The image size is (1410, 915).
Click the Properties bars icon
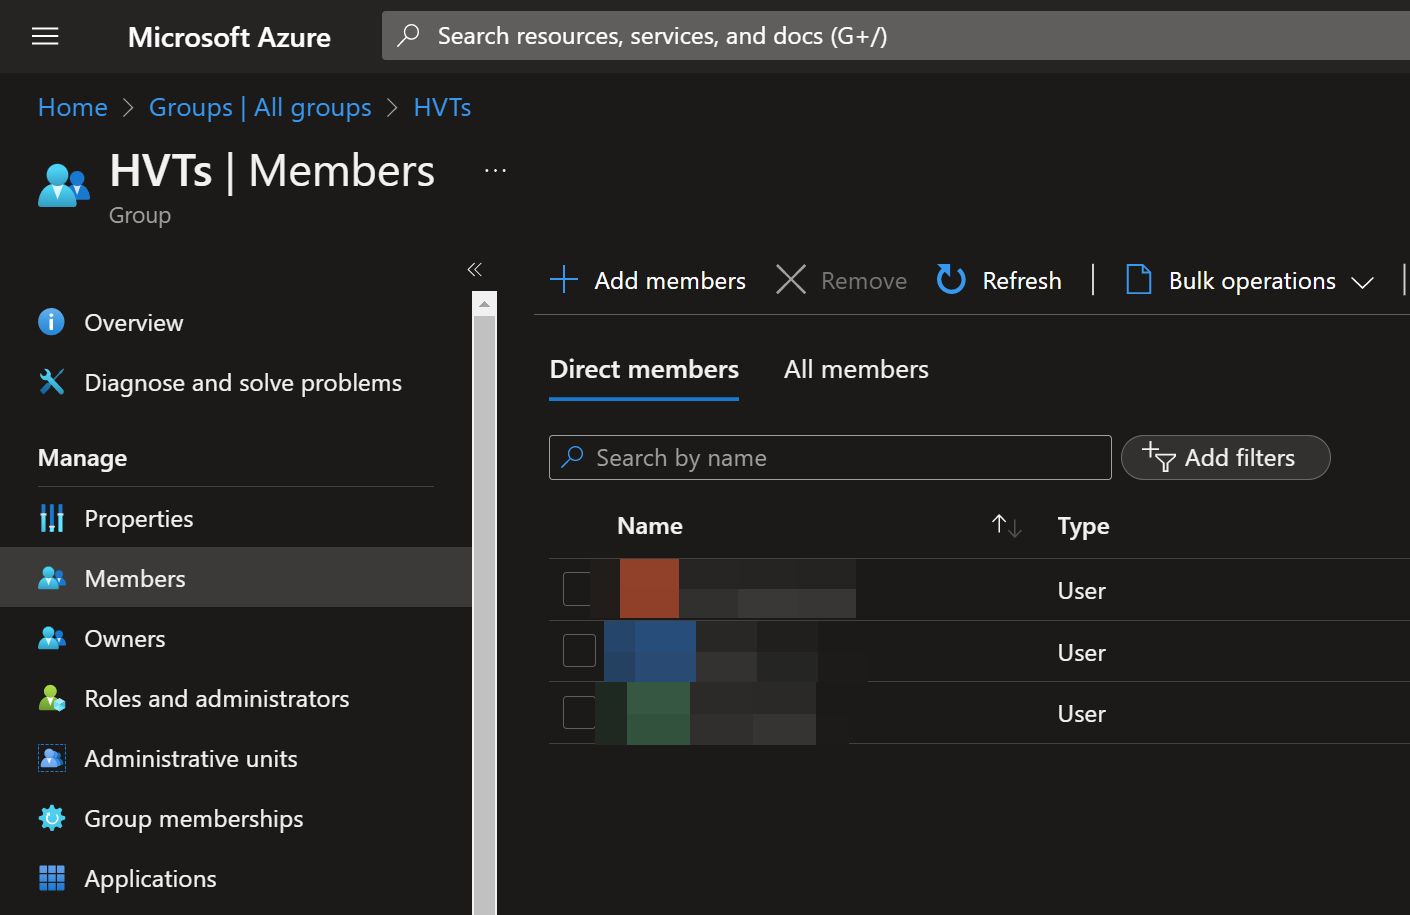tap(51, 518)
